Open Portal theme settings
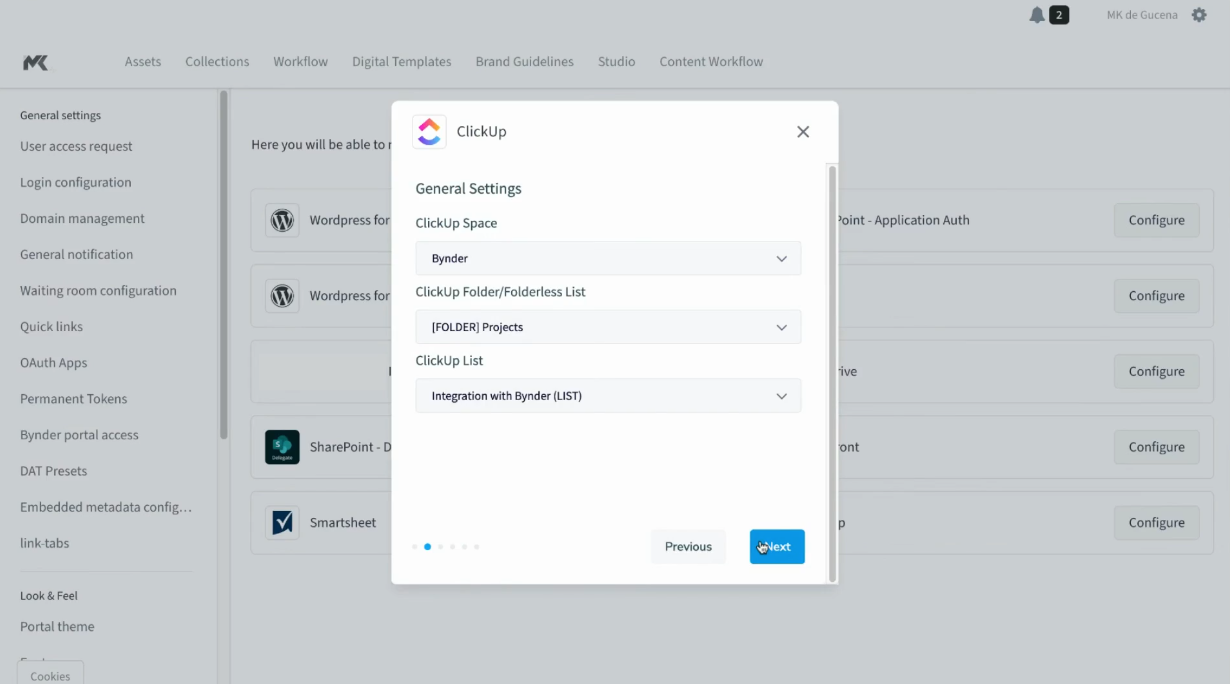 [x=57, y=627]
